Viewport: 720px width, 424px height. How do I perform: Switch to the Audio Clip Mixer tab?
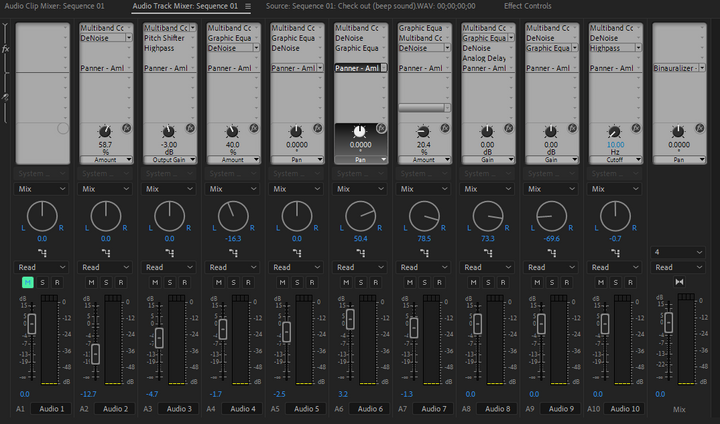click(x=54, y=6)
